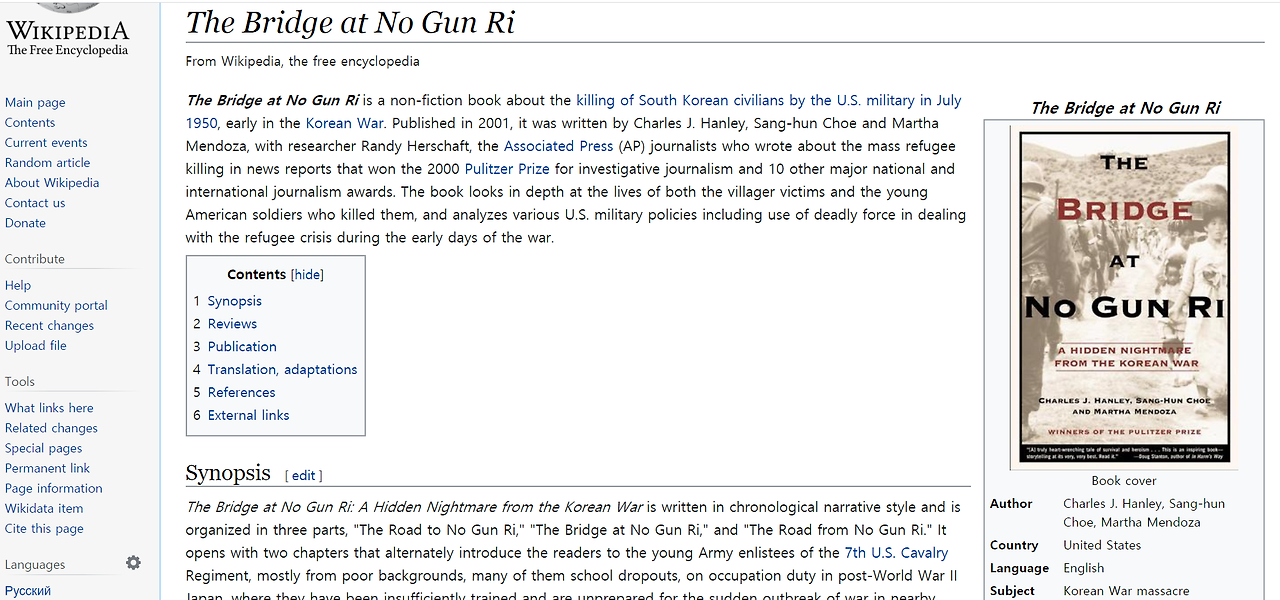Open the Pulitzer Prize link
Image resolution: width=1280 pixels, height=600 pixels.
[x=507, y=169]
